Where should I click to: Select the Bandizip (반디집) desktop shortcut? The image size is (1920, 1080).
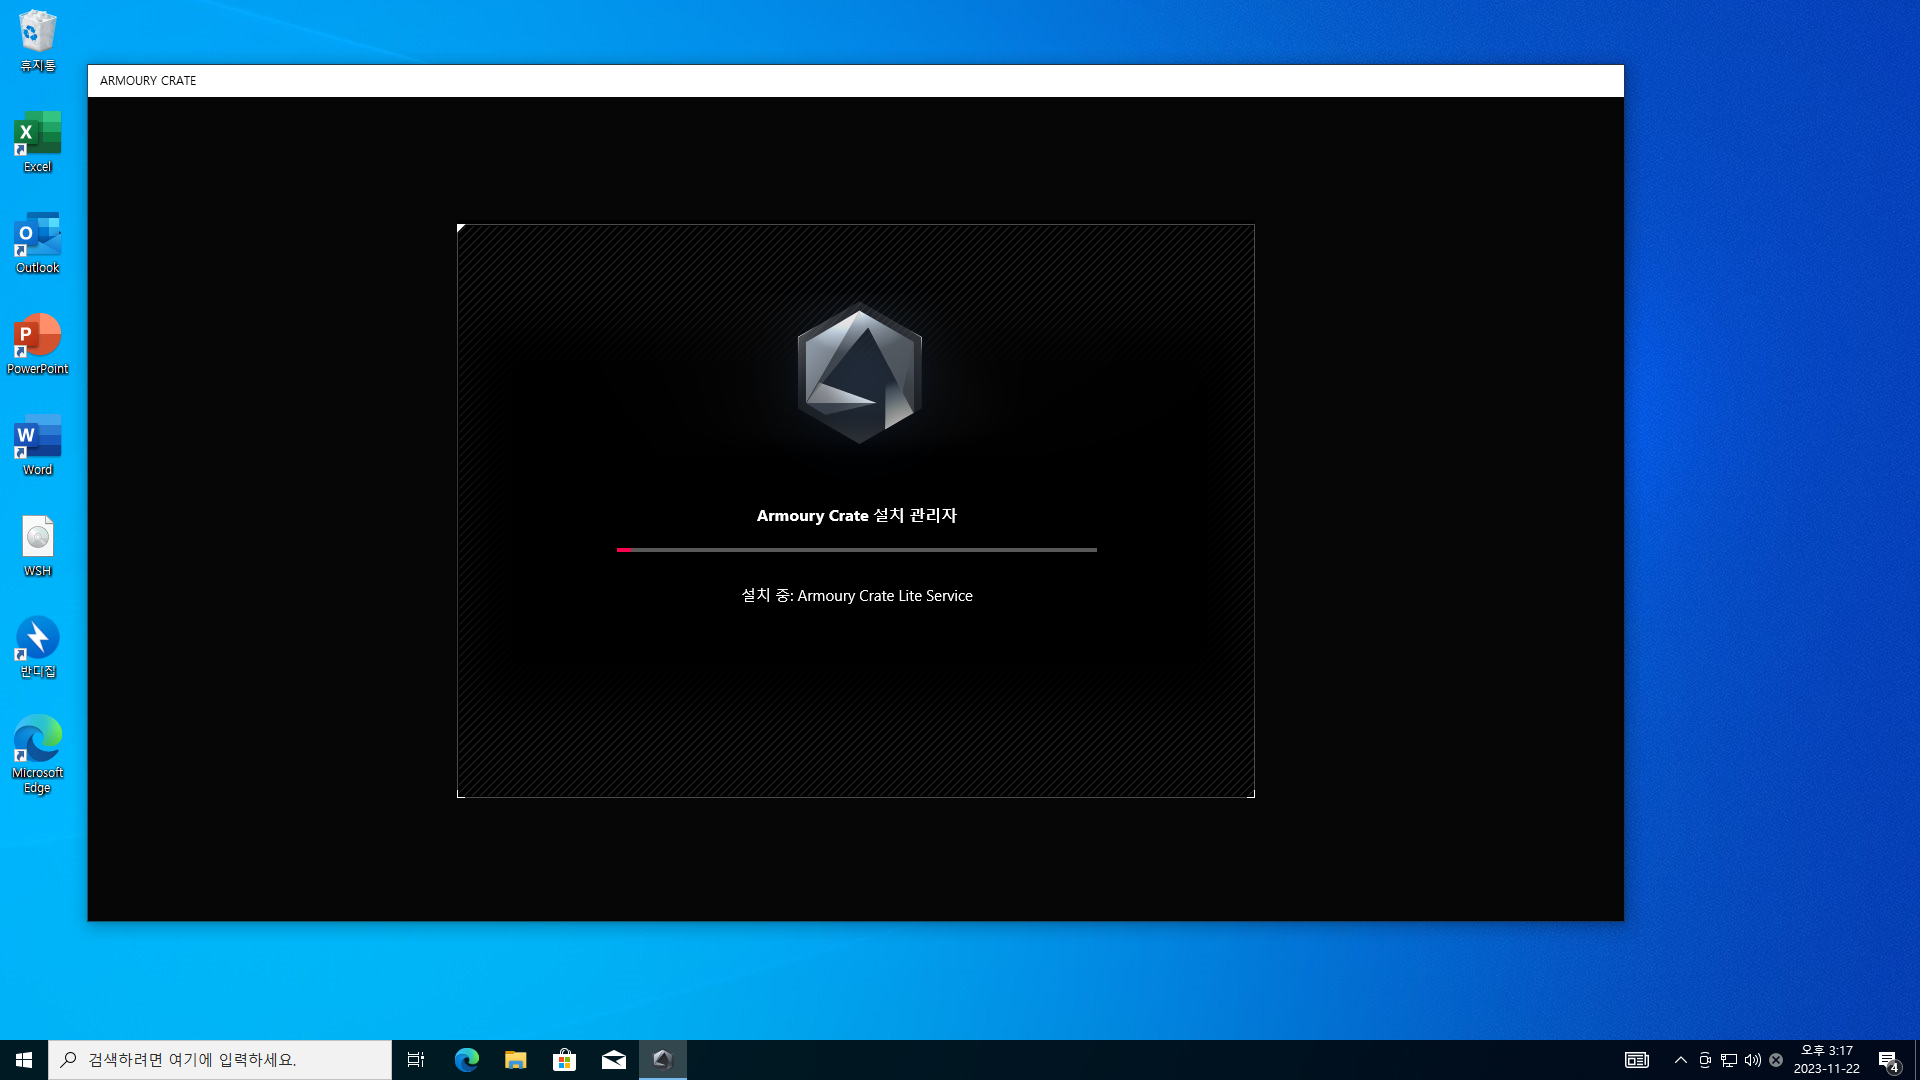pos(37,647)
